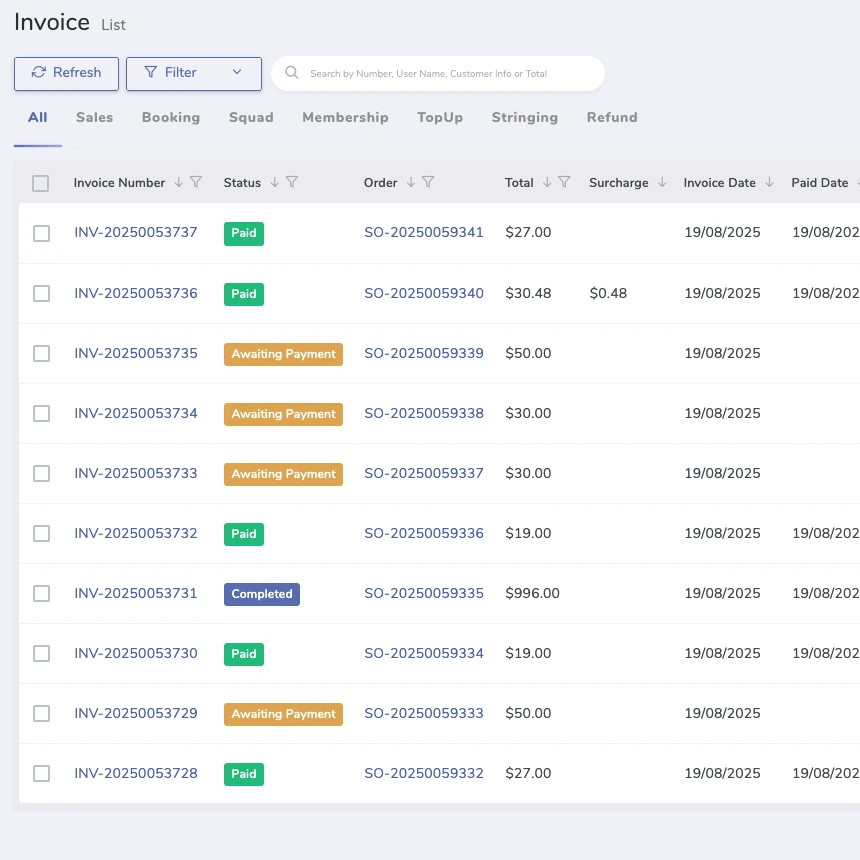Switch to the Membership tab
The image size is (860, 860).
[x=345, y=117]
